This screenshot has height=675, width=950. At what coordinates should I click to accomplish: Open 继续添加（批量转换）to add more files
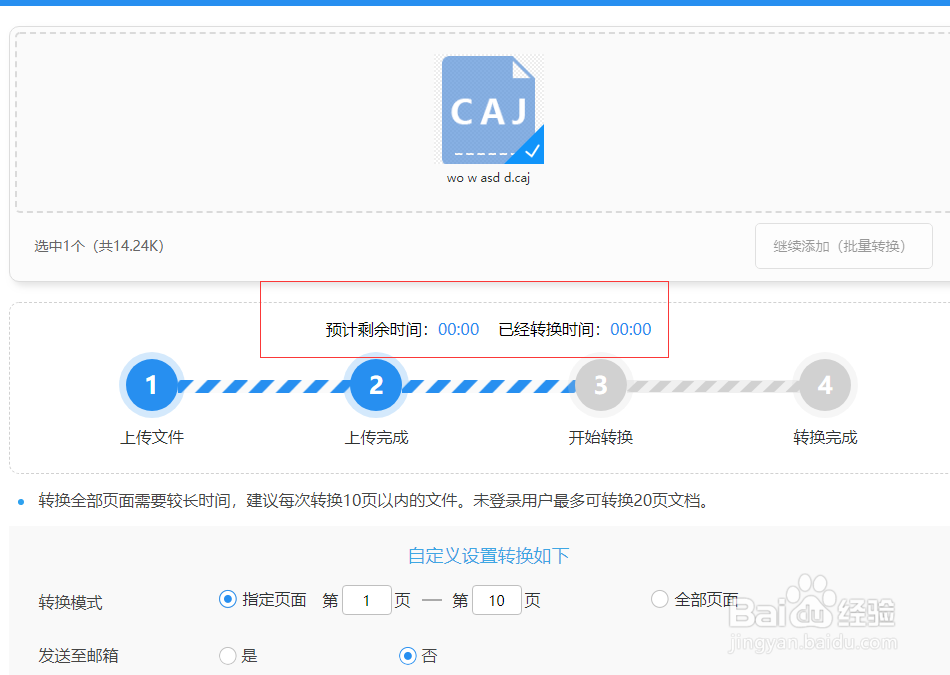pyautogui.click(x=843, y=245)
